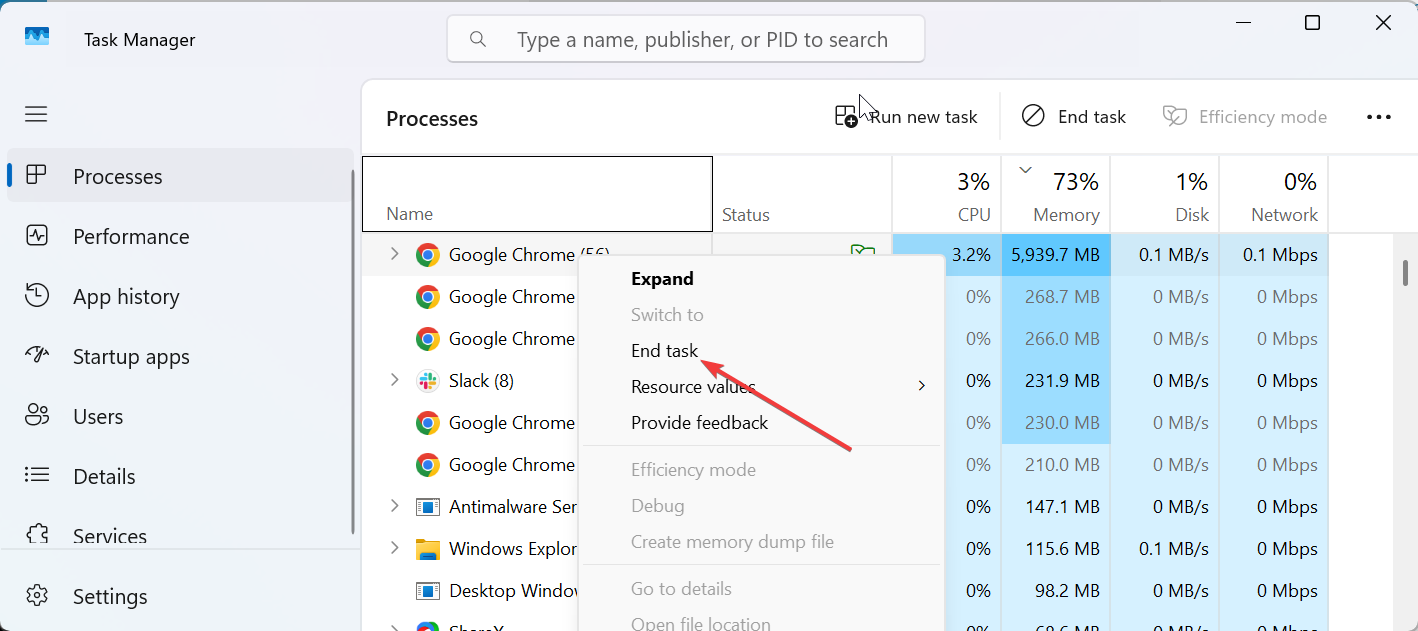Click the Run new task icon
1418x631 pixels.
(x=846, y=117)
